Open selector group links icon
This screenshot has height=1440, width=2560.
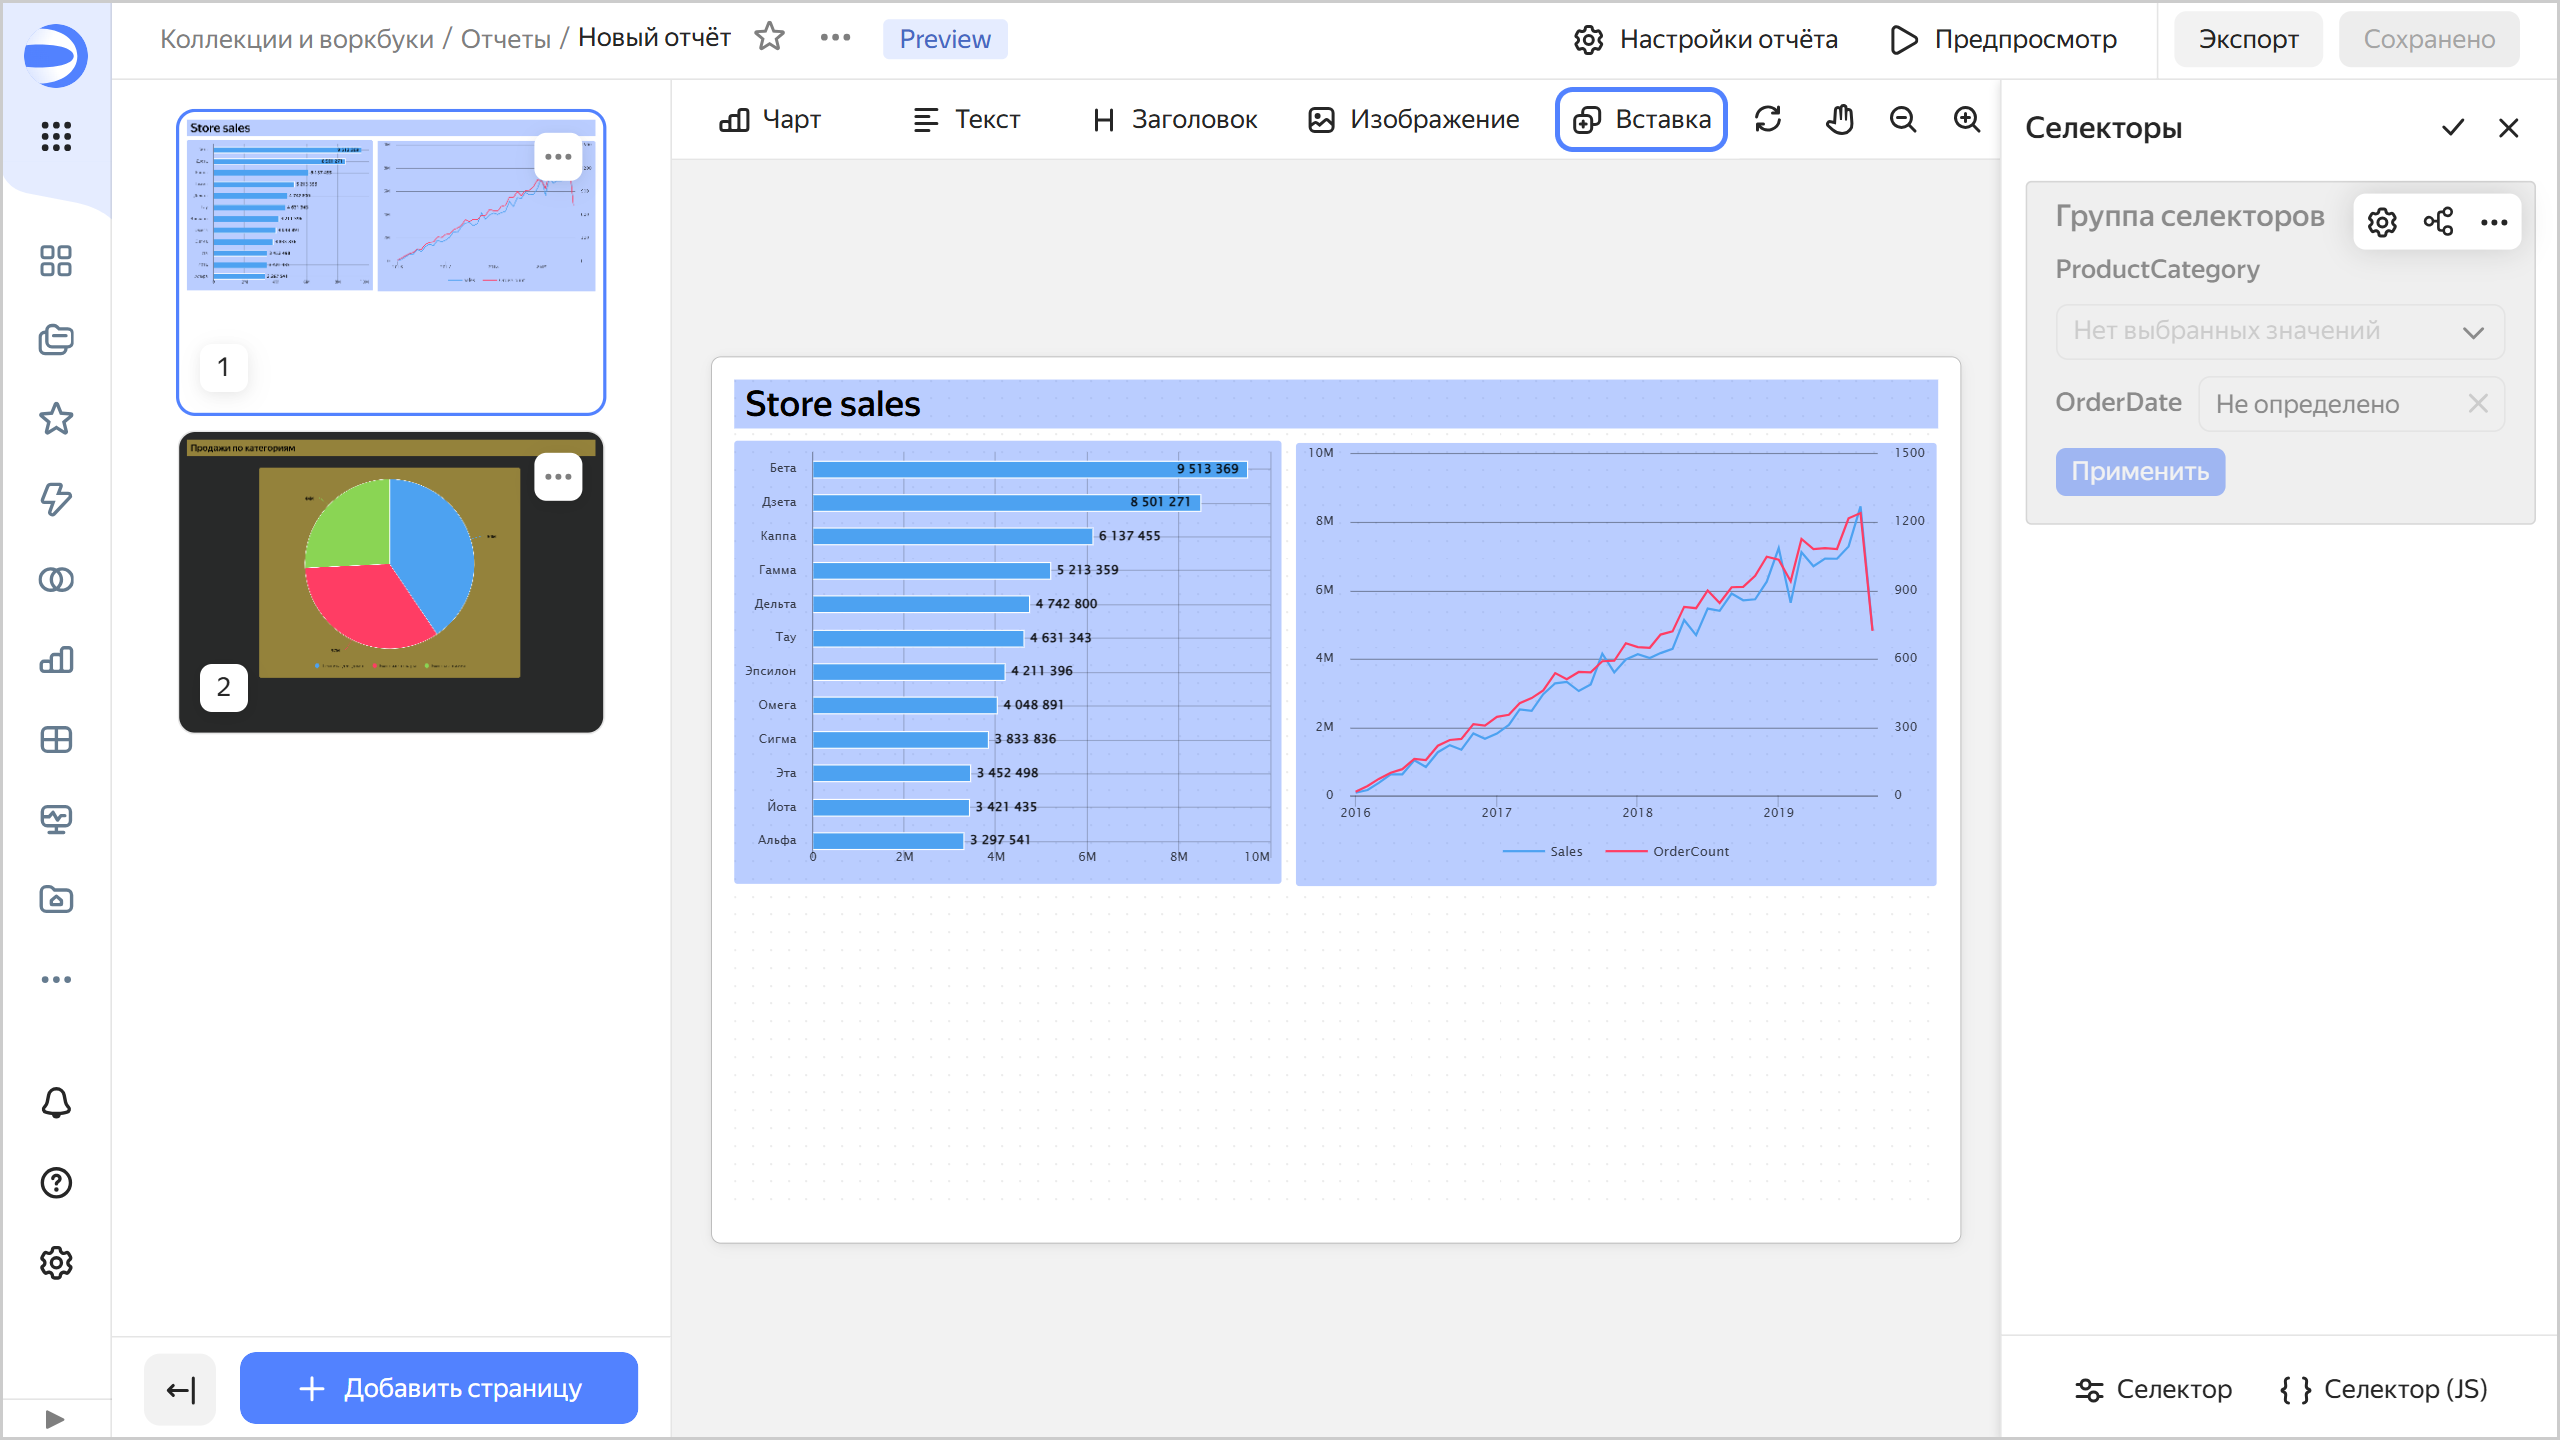[2438, 222]
